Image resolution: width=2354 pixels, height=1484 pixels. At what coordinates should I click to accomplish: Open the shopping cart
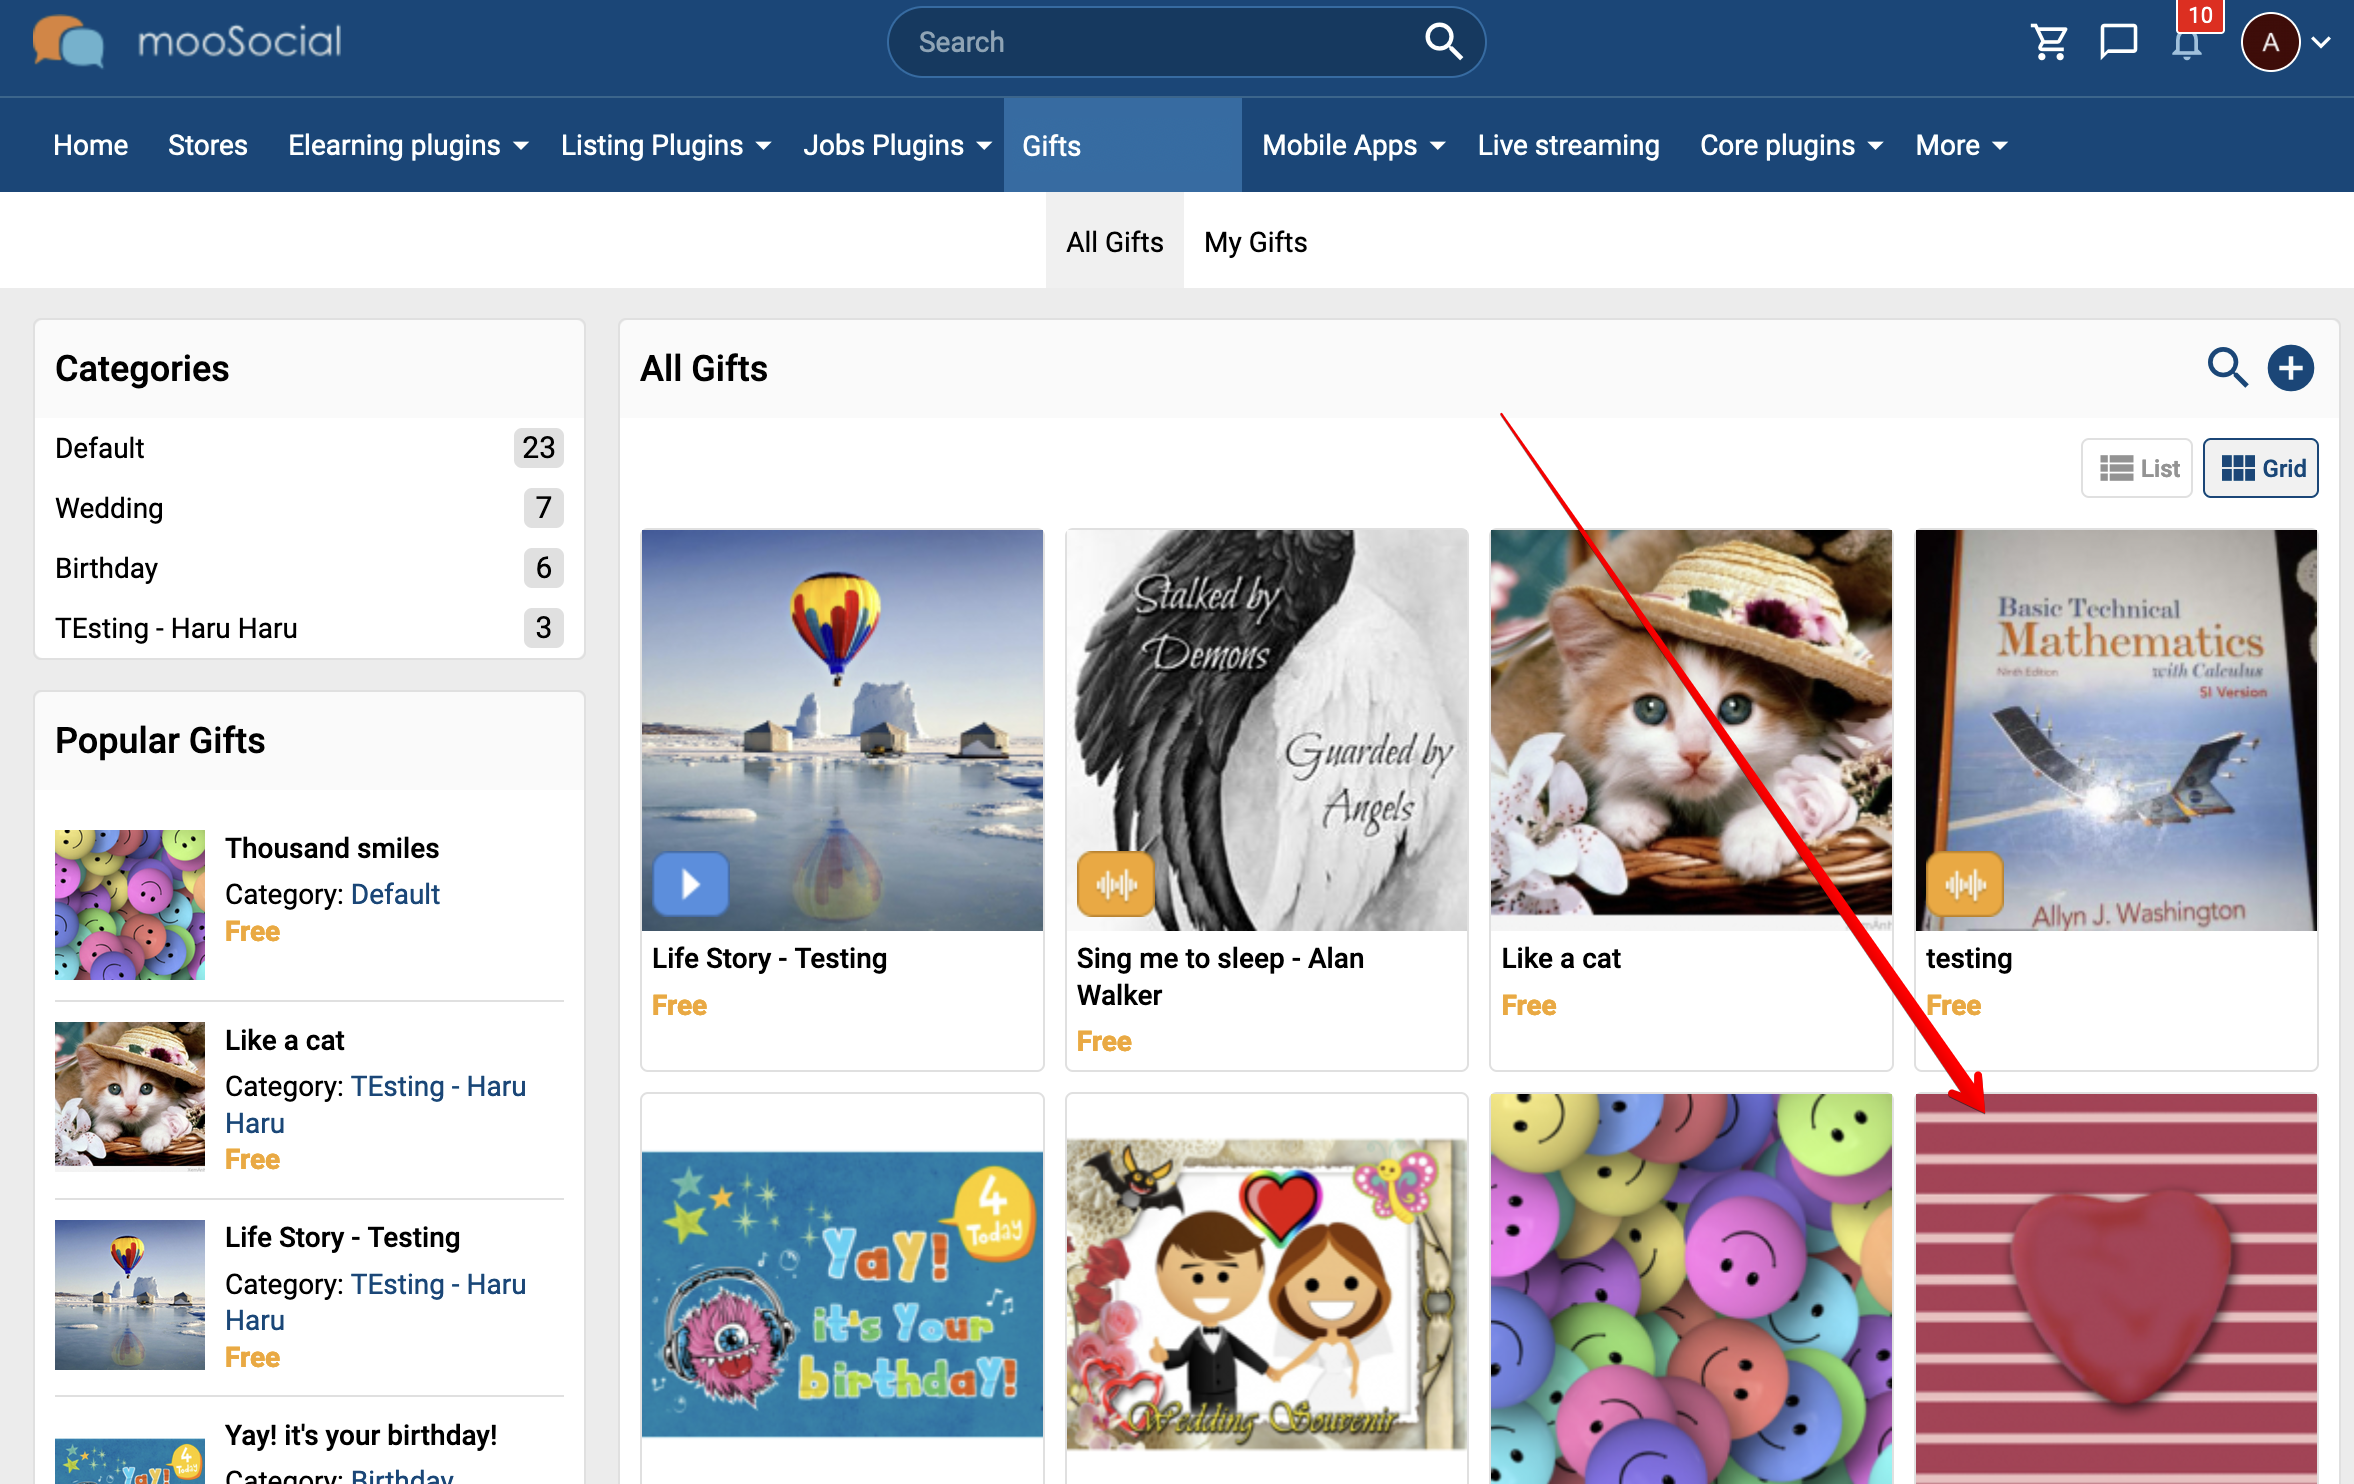(x=2049, y=42)
